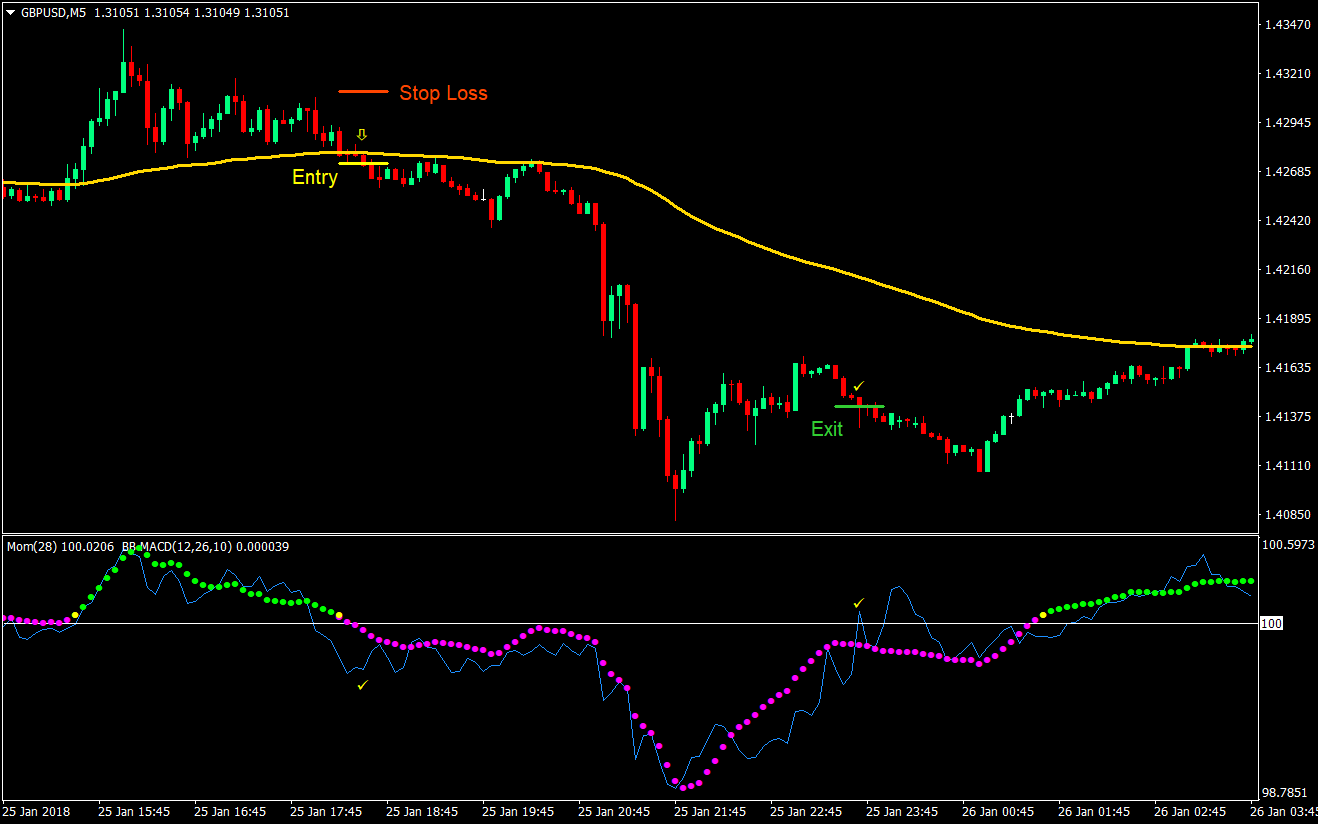Open the chart menu arrow beside GBPUSD,M5
The width and height of the screenshot is (1318, 824).
point(10,13)
